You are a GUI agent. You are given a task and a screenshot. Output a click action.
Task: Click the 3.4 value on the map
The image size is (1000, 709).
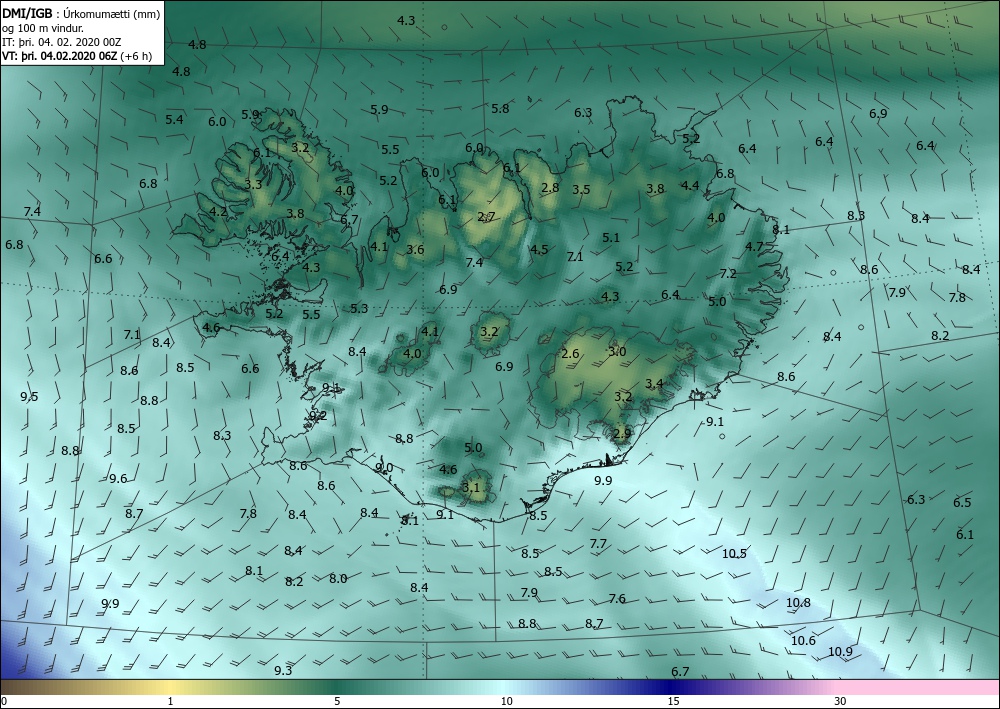pos(654,384)
